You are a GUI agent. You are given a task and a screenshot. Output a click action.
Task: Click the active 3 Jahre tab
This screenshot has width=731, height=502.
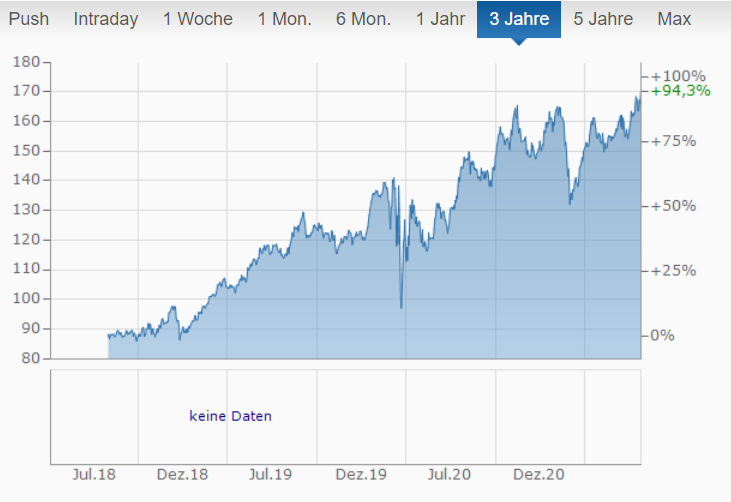click(x=519, y=19)
